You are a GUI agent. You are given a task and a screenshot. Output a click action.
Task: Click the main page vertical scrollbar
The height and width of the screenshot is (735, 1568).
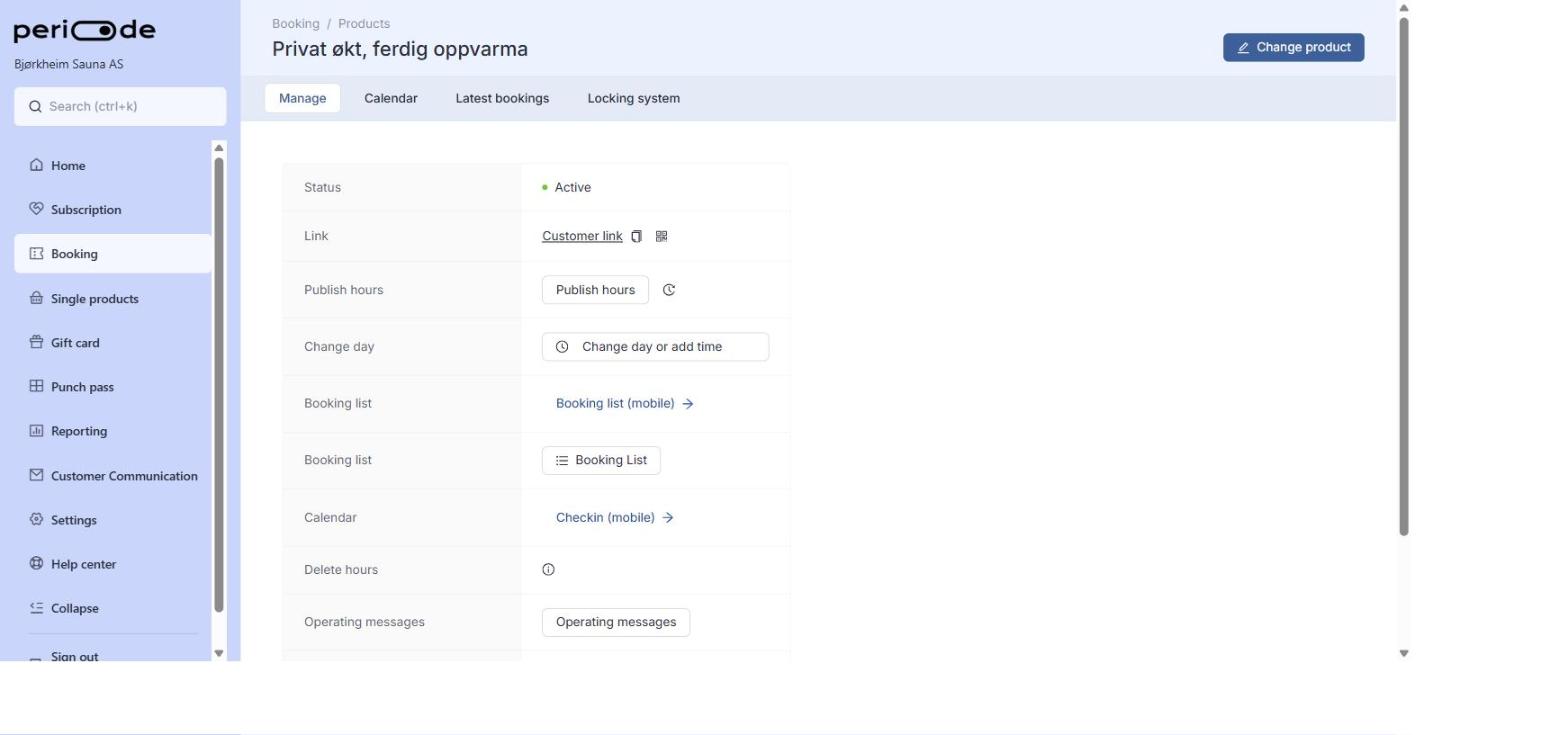coord(1403,276)
